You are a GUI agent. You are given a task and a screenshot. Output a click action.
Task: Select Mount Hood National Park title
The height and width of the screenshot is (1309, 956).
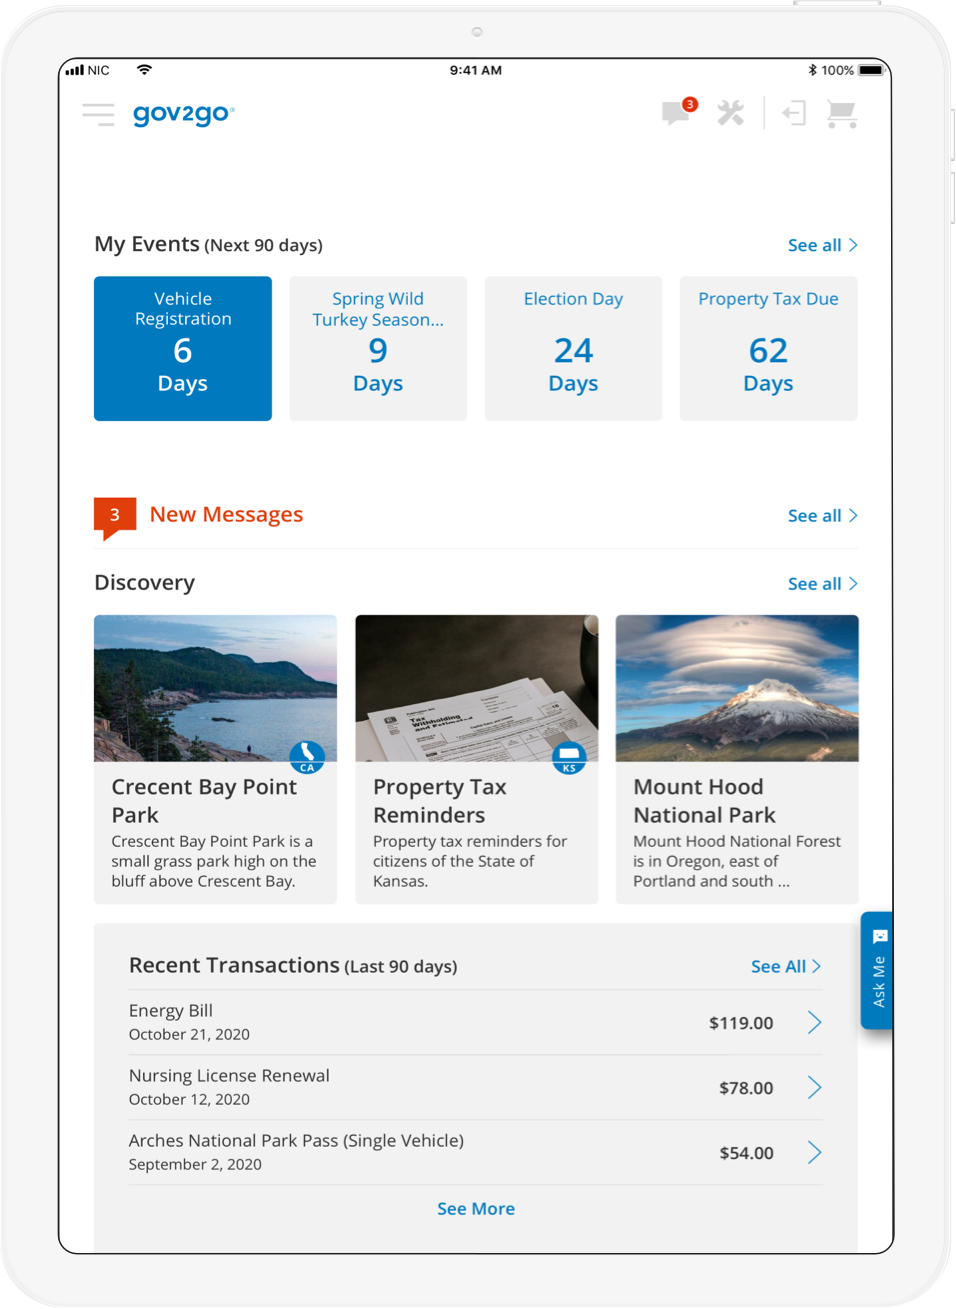[x=704, y=801]
